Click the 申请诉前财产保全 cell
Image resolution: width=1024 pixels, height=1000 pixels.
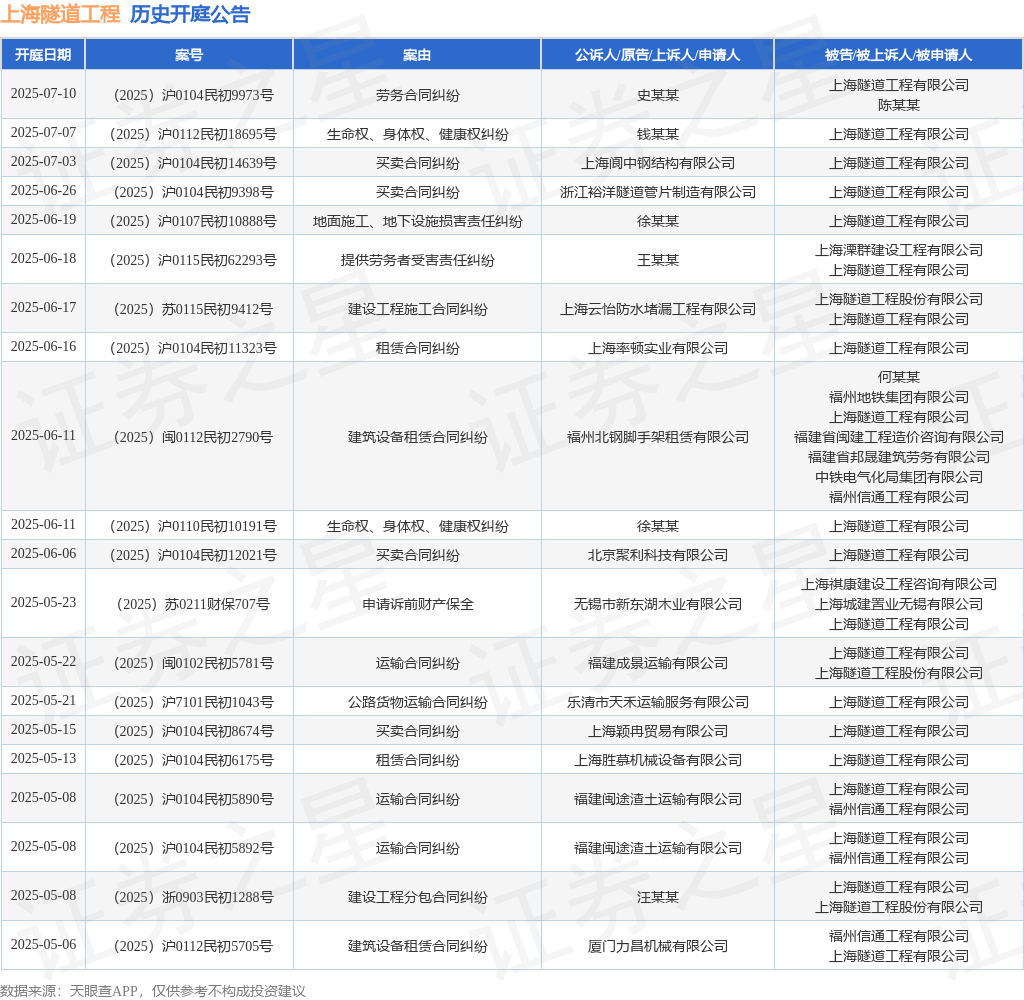coord(417,605)
